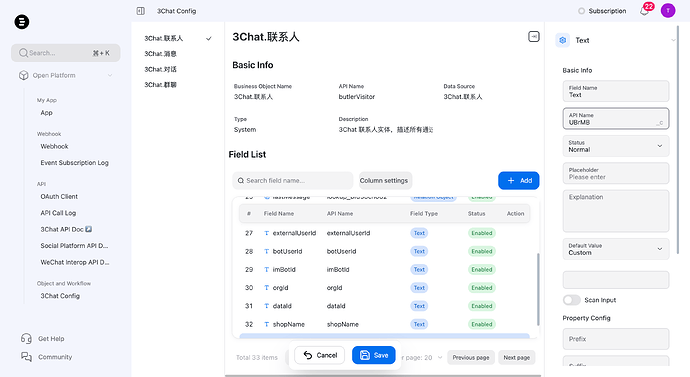Open the Webhook menu item

click(54, 146)
